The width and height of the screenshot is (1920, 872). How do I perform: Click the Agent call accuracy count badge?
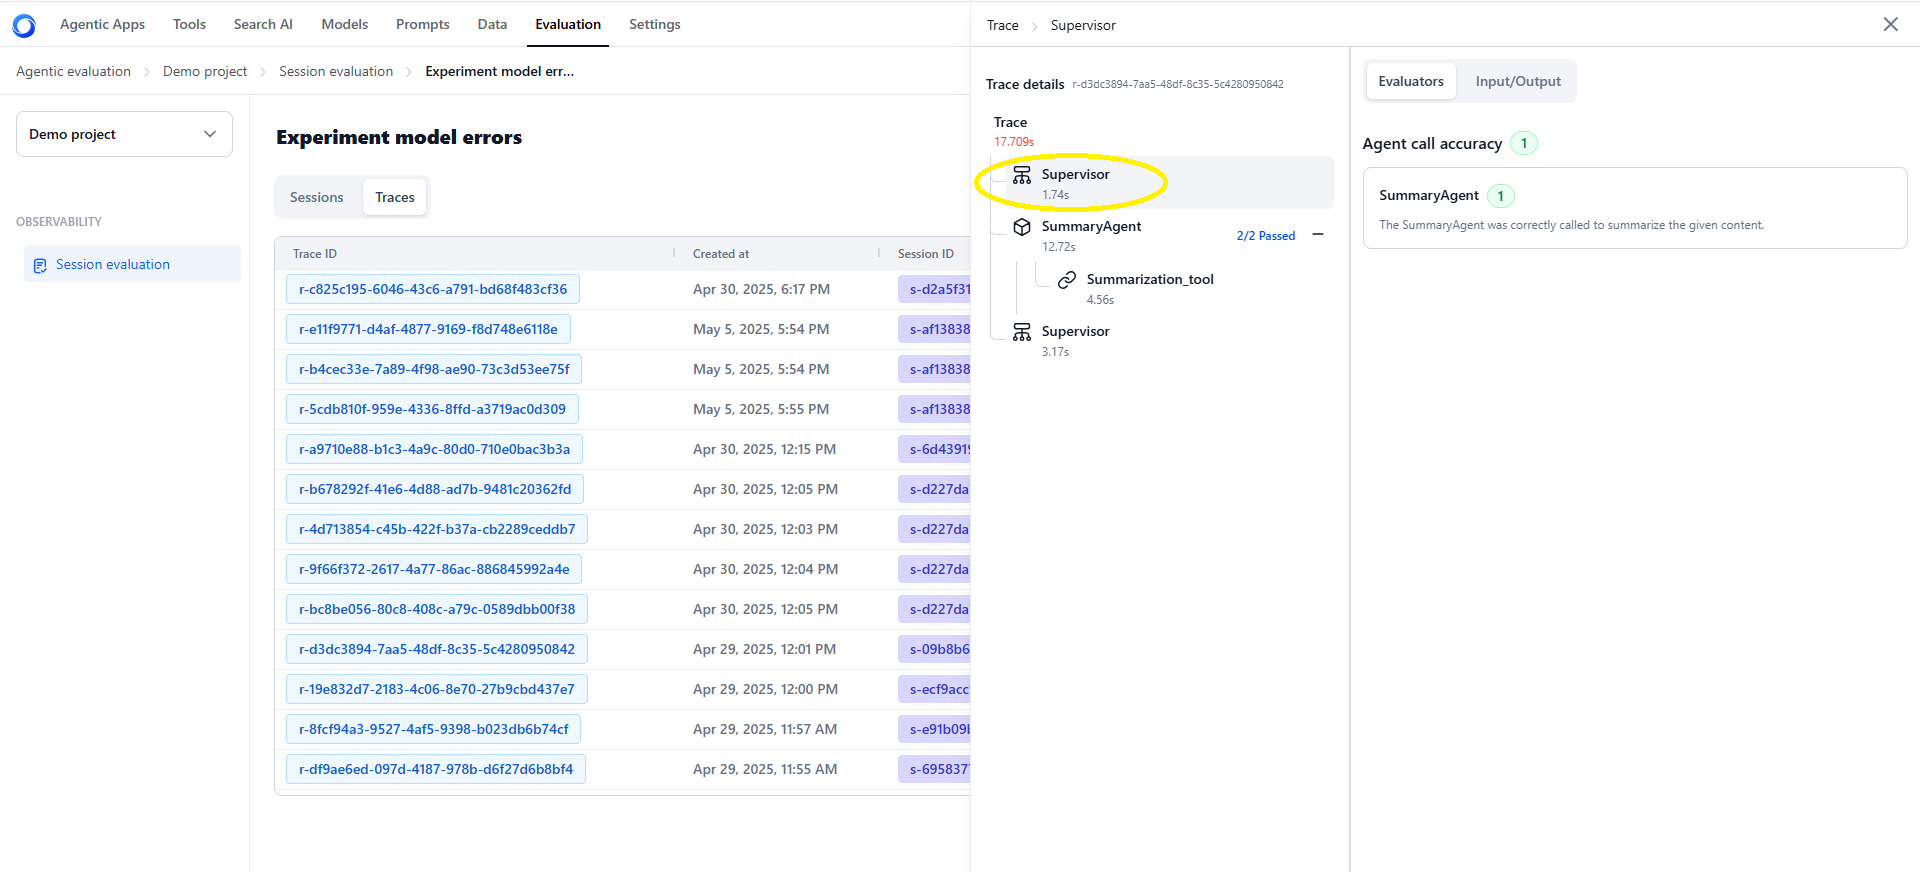click(x=1524, y=143)
